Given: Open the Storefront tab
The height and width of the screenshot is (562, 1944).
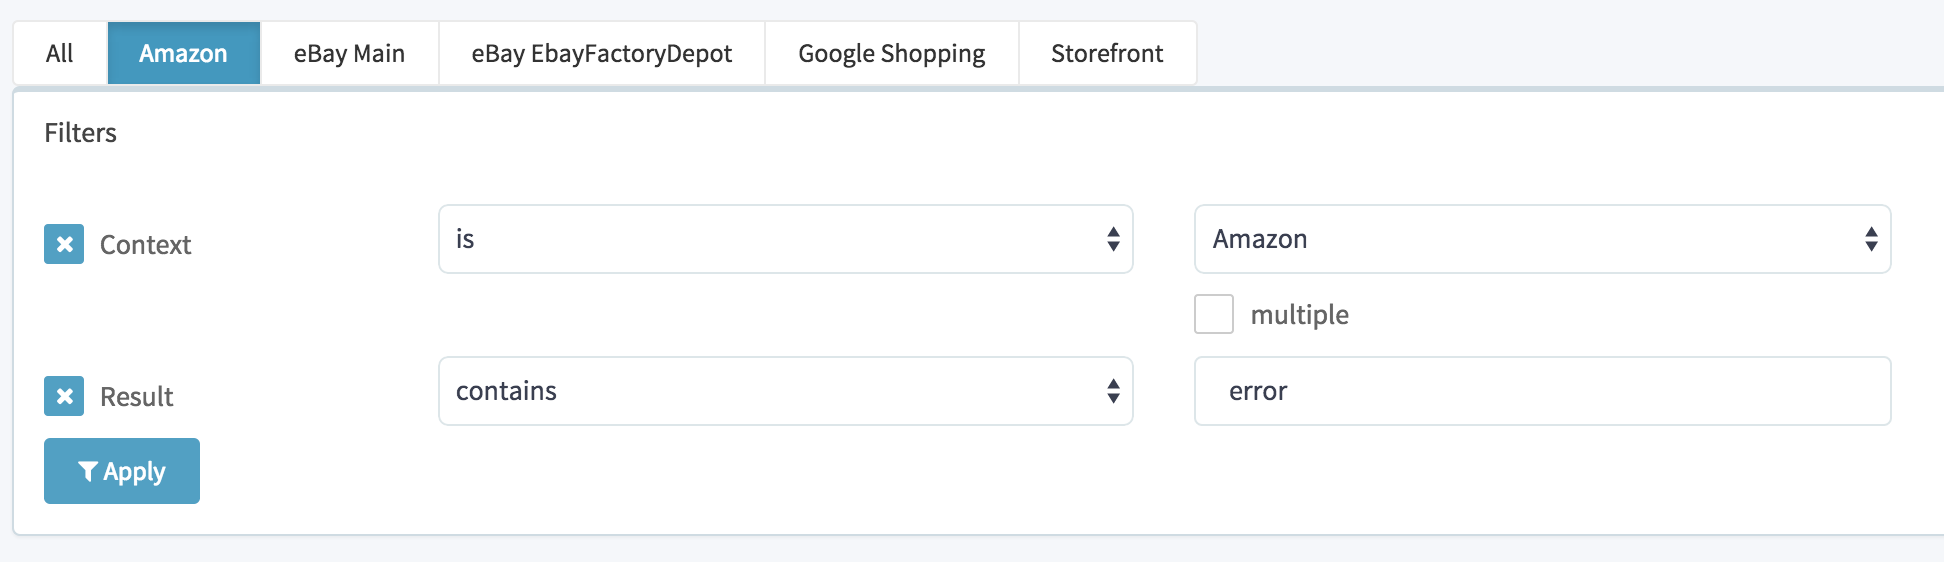Looking at the screenshot, I should (1107, 53).
